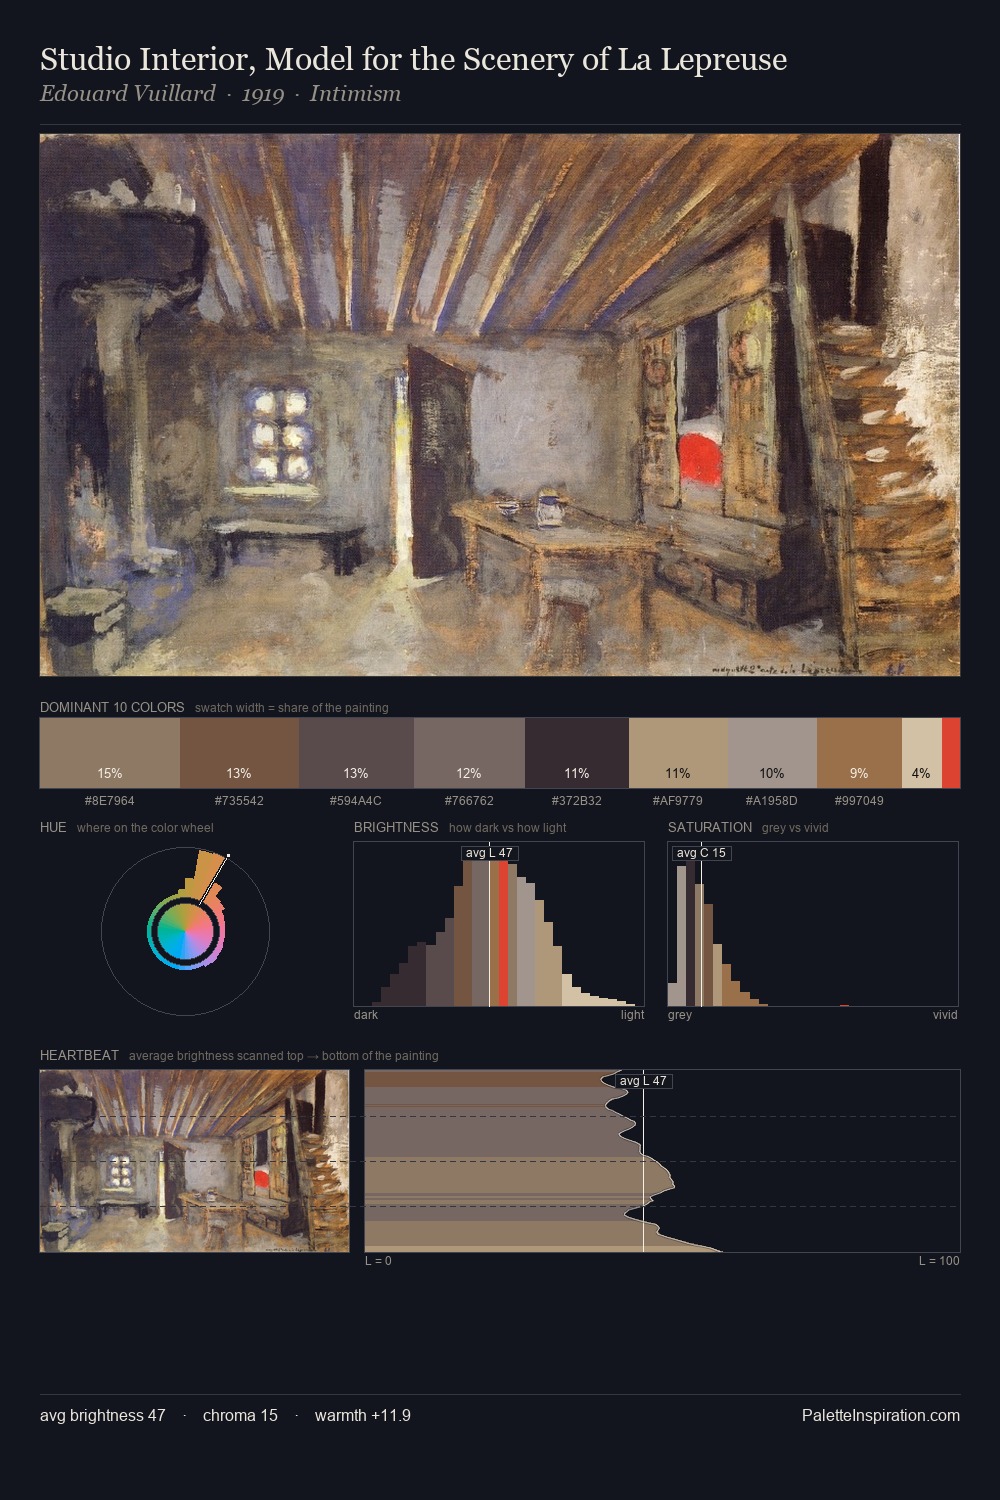Click the 'dark' brightness axis label
The image size is (1000, 1500).
tap(366, 1014)
